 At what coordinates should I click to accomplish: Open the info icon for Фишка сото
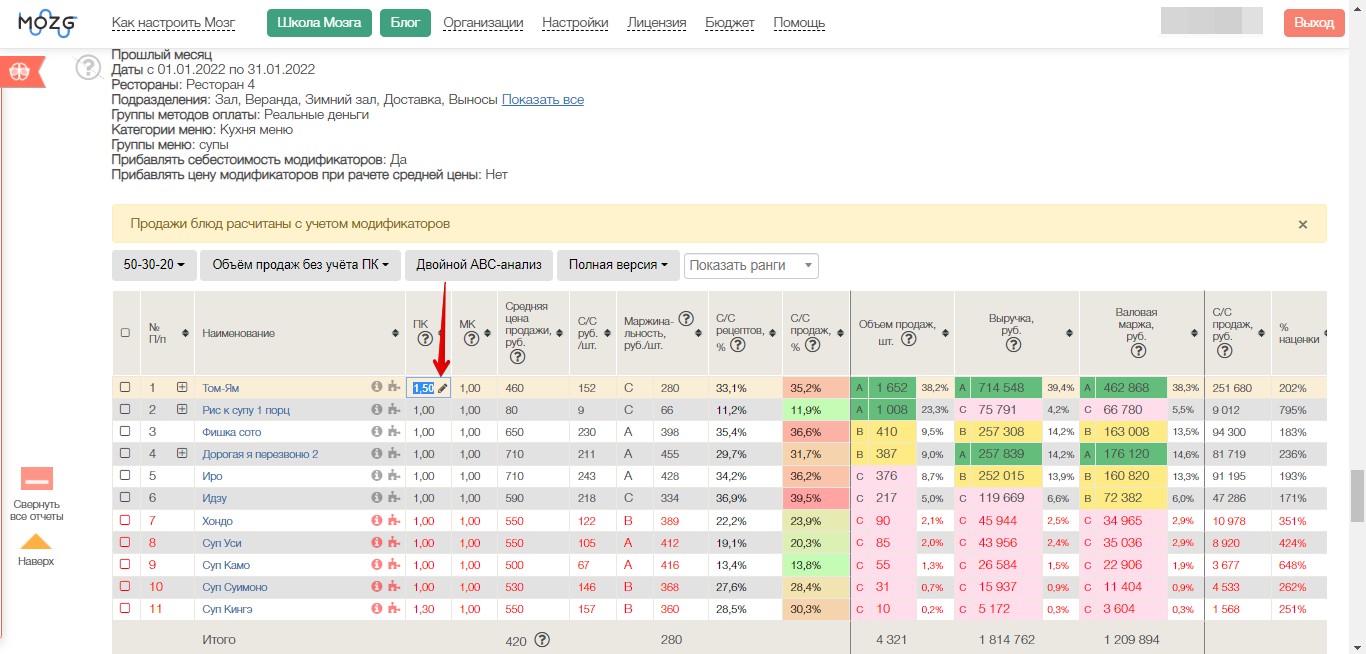pos(377,432)
